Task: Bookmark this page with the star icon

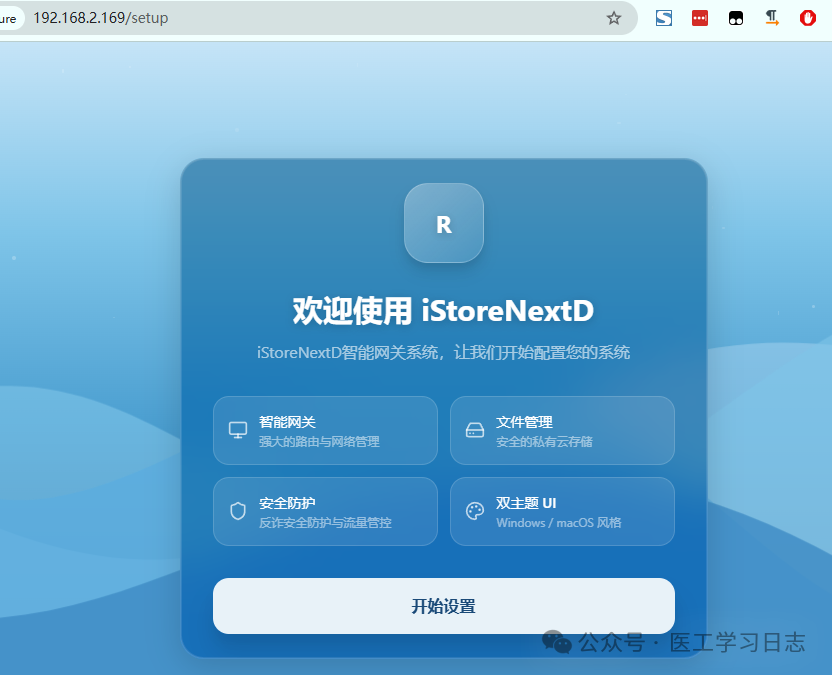Action: pyautogui.click(x=614, y=18)
